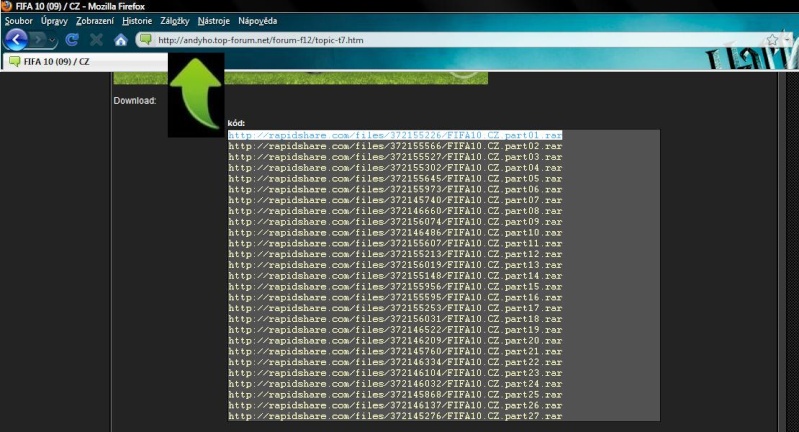This screenshot has height=432, width=799.
Task: Click the FIFA10.CZ.part19.rar line
Action: click(x=395, y=330)
